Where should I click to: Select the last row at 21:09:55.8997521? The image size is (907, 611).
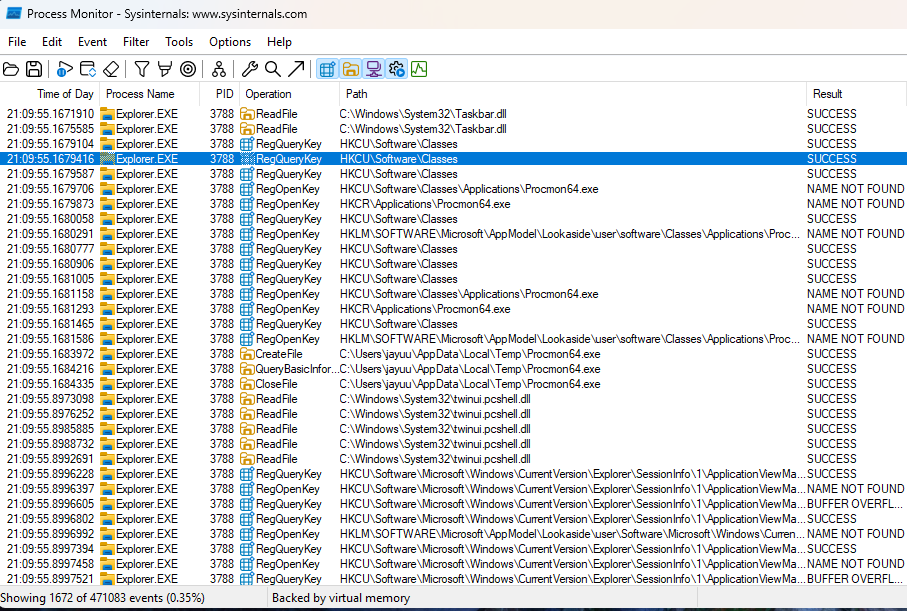point(454,579)
